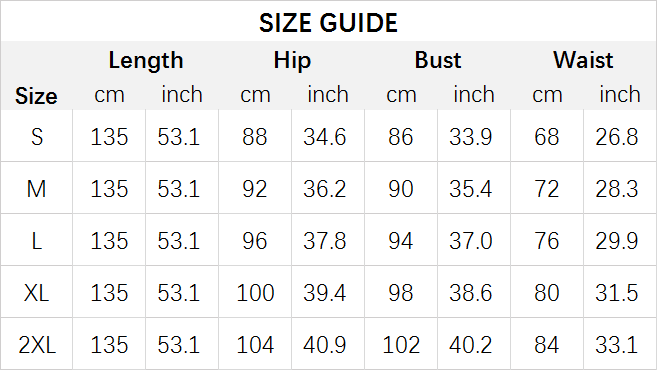This screenshot has width=657, height=371.
Task: Select the M size row label
Action: (x=36, y=189)
